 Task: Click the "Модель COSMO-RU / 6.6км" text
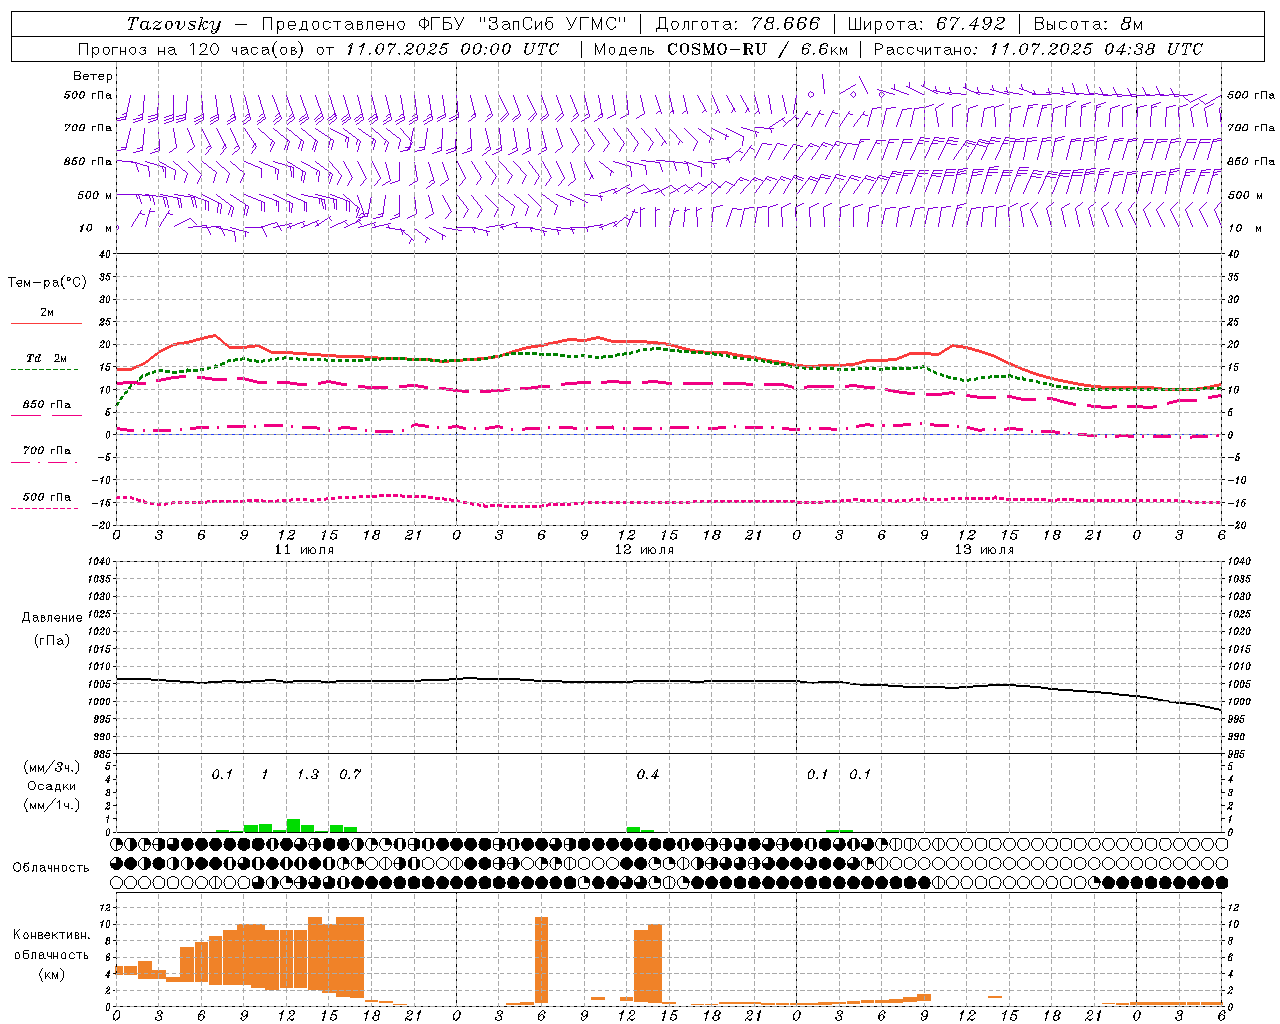pyautogui.click(x=721, y=49)
